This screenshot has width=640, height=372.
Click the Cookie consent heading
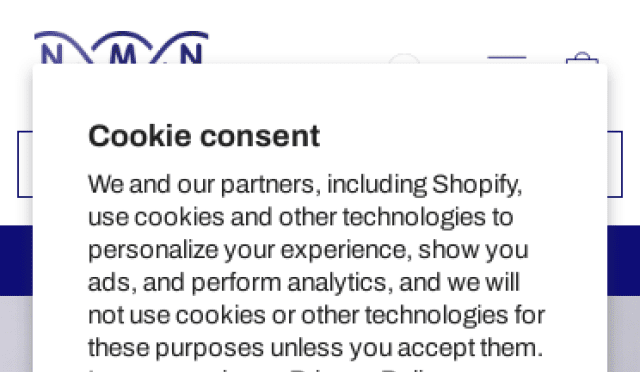[204, 136]
